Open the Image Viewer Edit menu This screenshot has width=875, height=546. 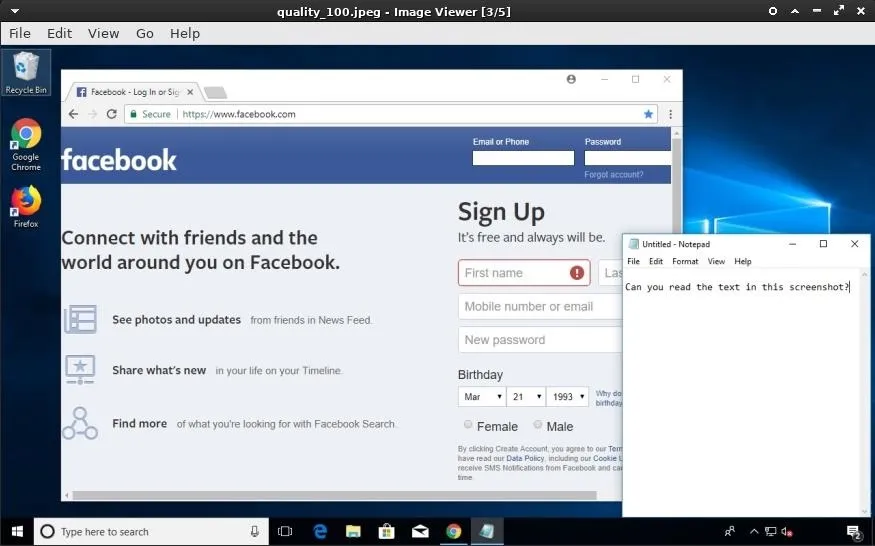pyautogui.click(x=59, y=33)
